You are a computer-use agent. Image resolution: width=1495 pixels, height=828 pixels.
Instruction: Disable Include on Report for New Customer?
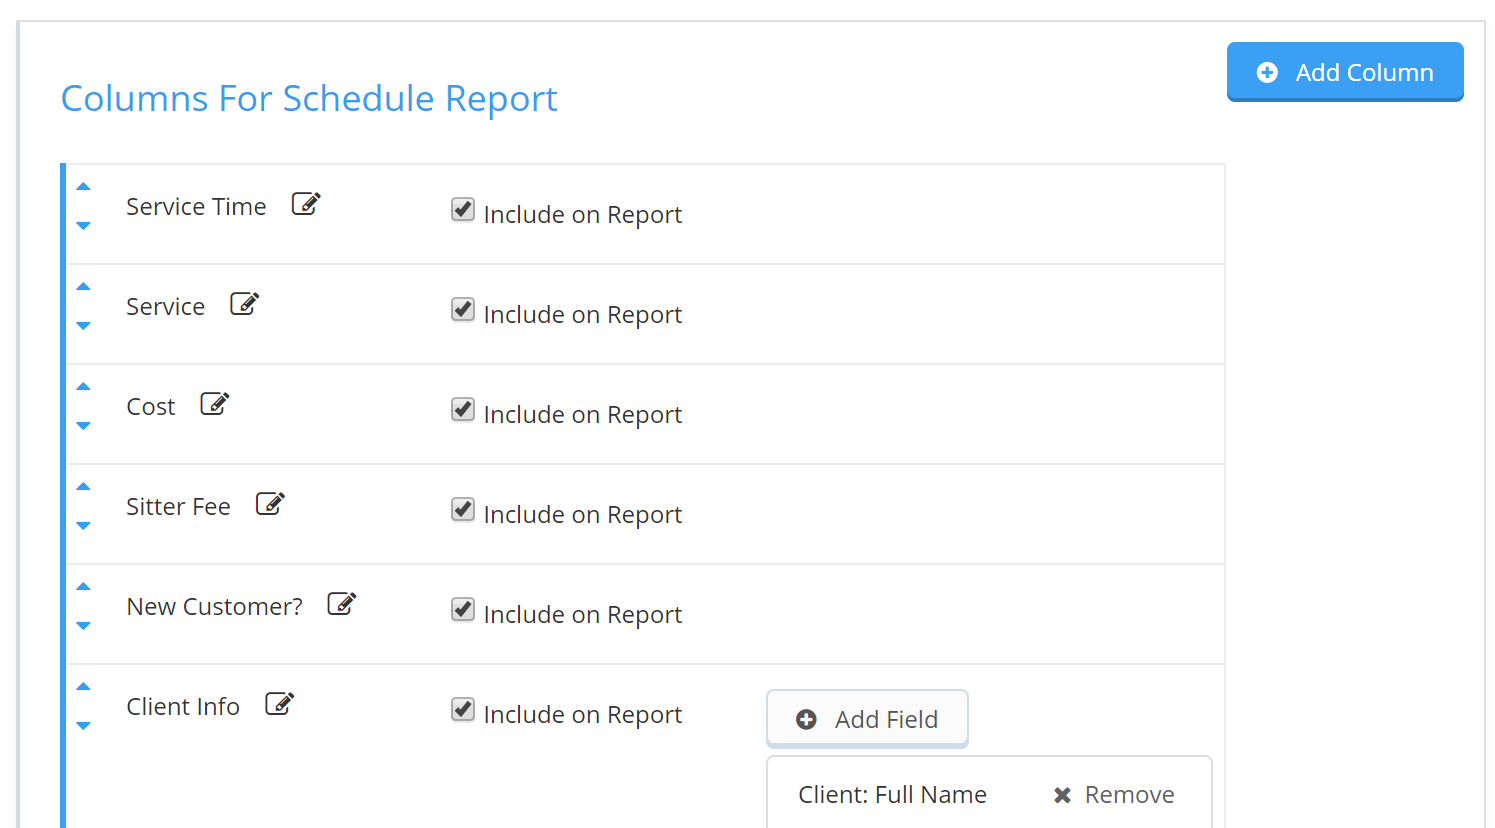coord(463,610)
